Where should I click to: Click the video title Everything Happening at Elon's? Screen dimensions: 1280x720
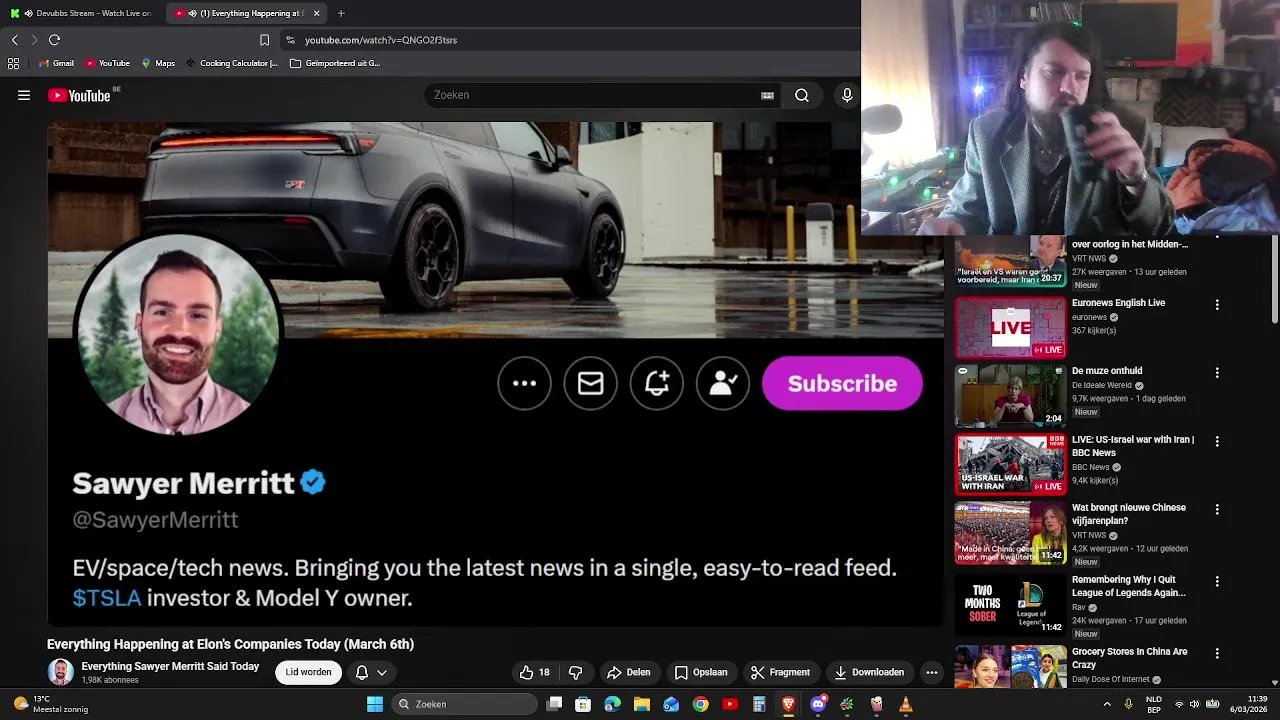pos(230,644)
